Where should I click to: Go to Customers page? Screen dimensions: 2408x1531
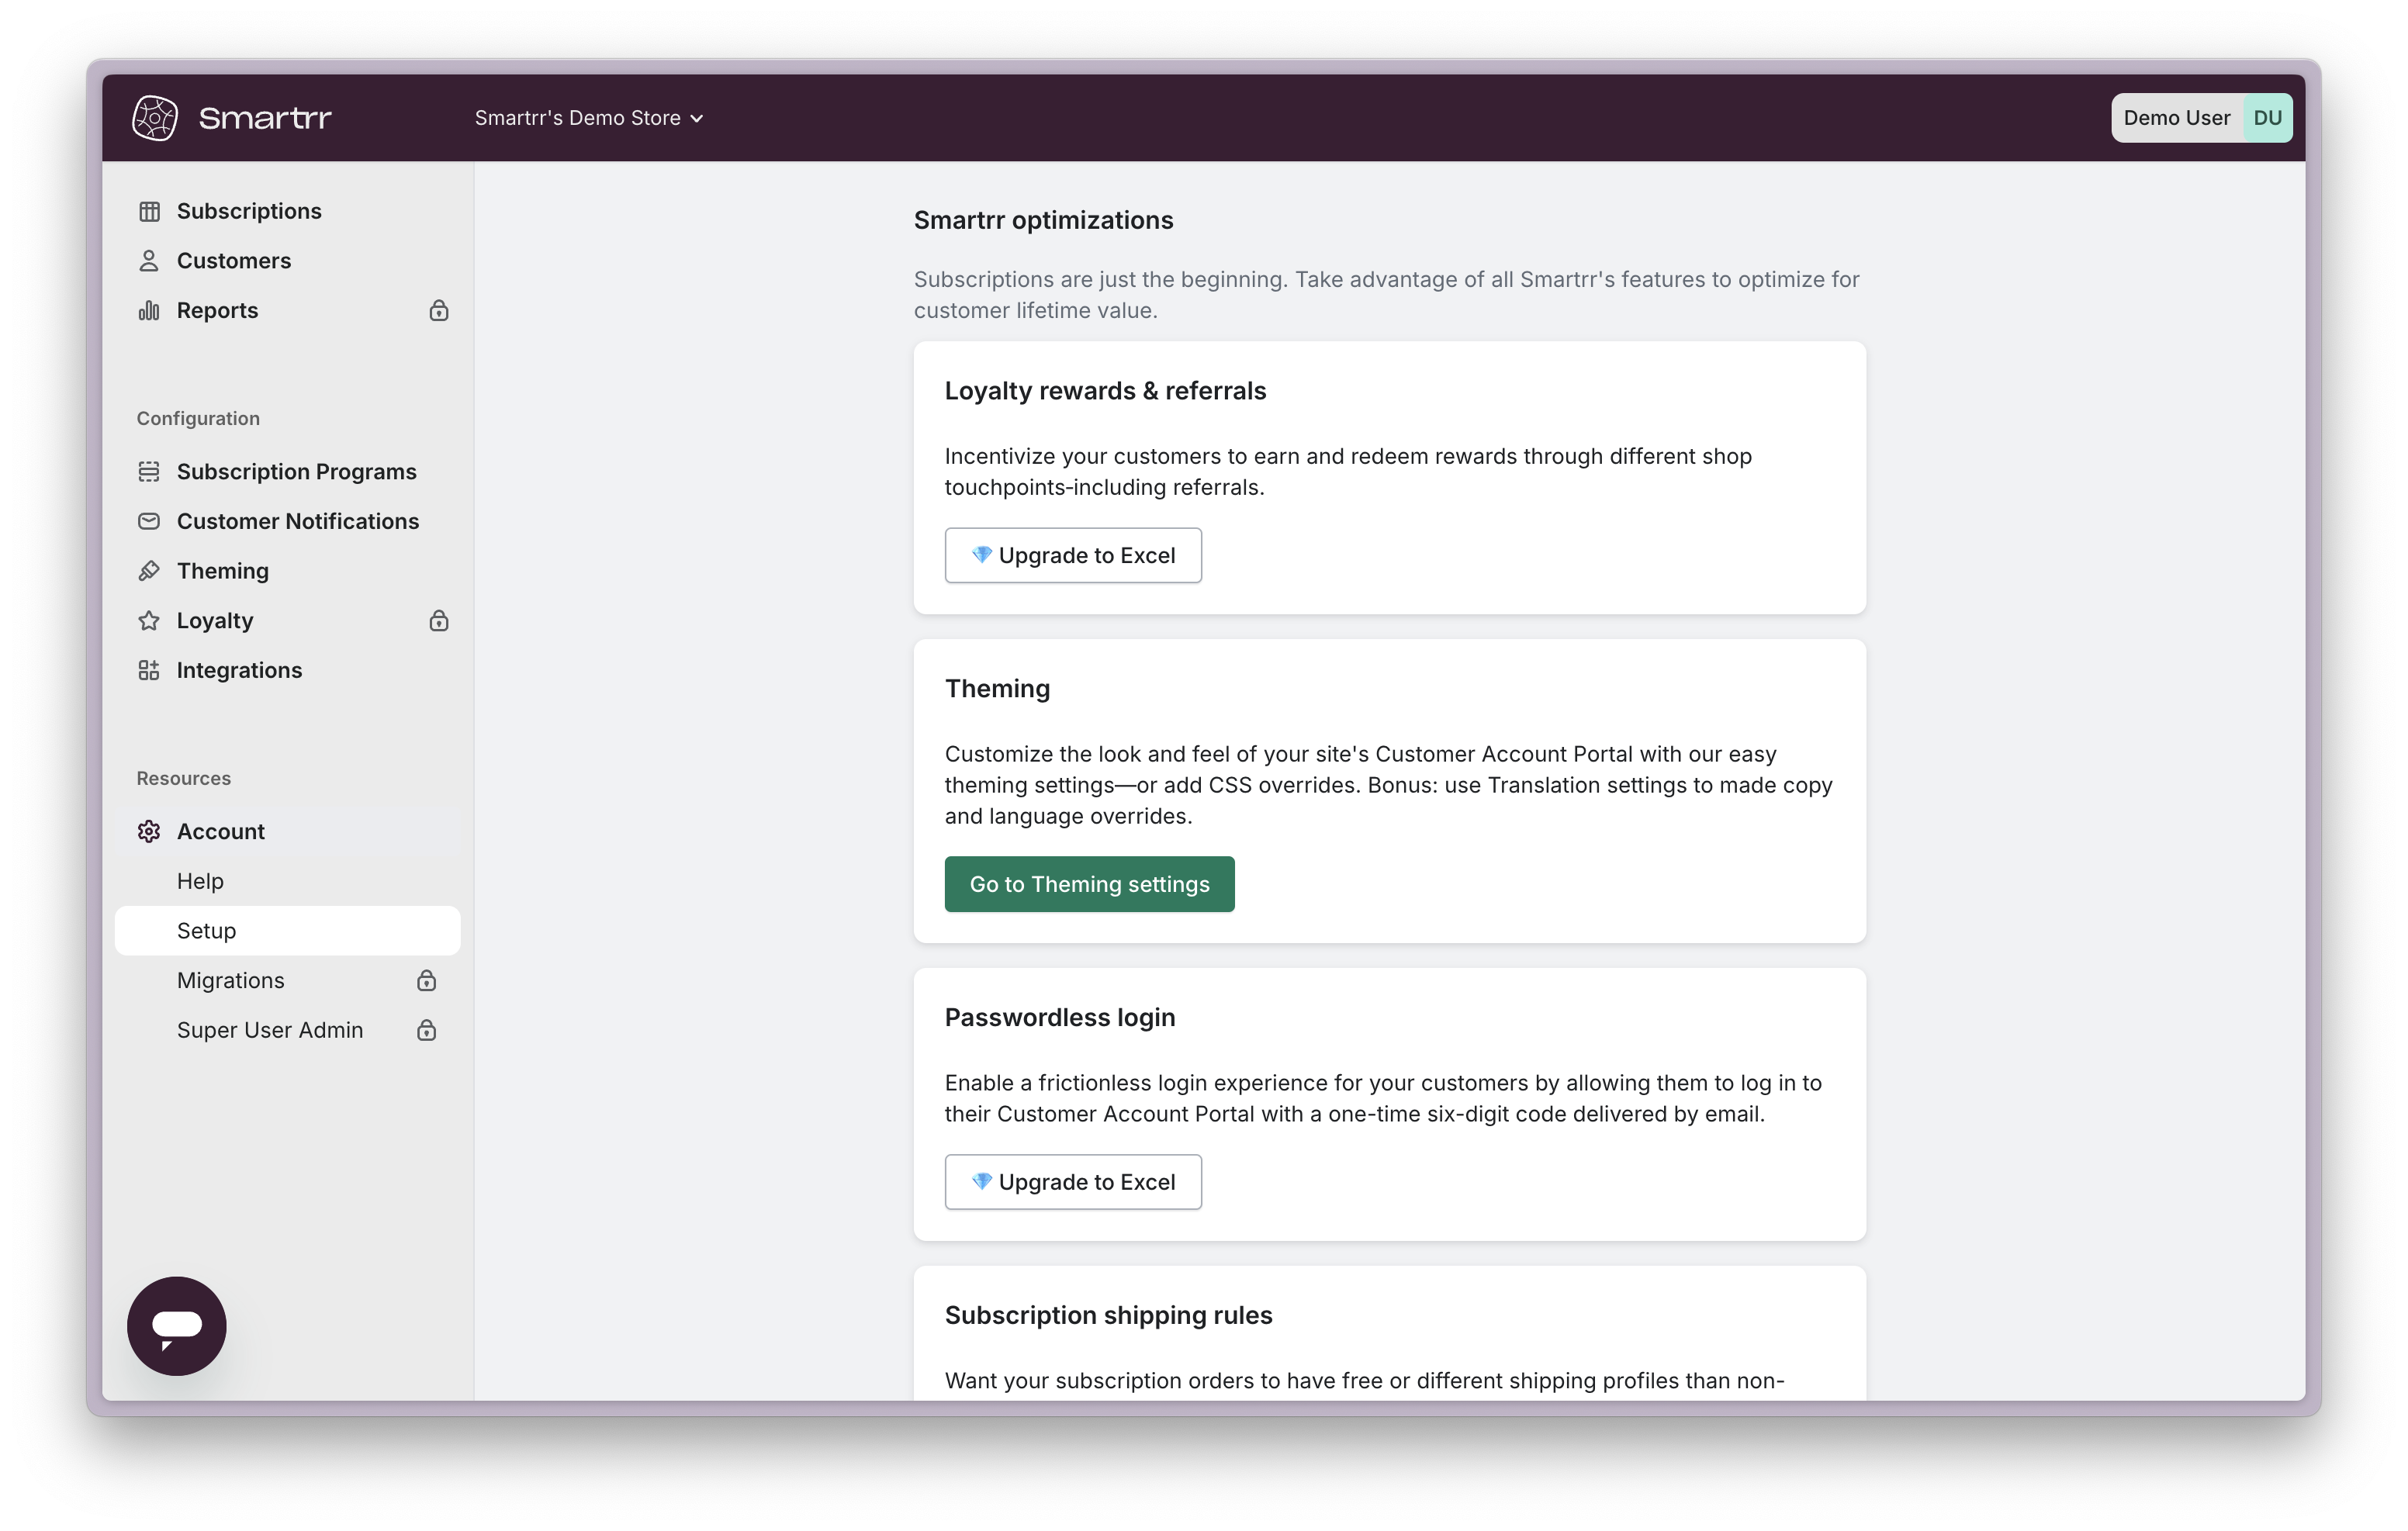(288, 261)
